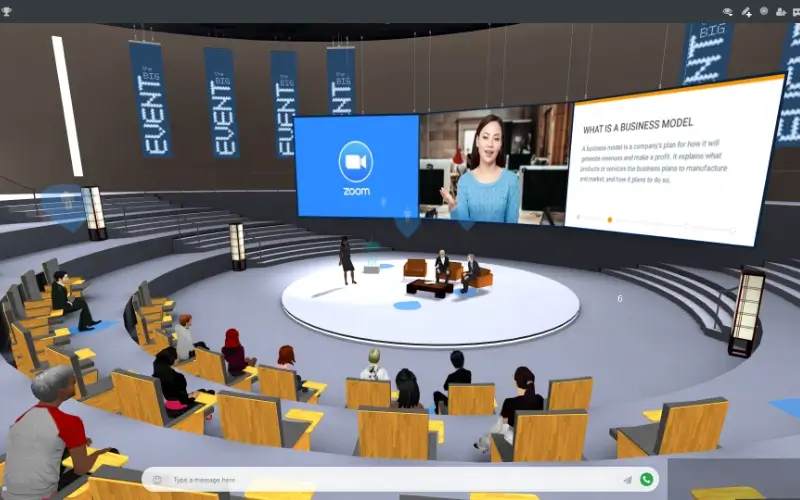Click the green phone call button
Screen dimensions: 800x500
pos(646,479)
